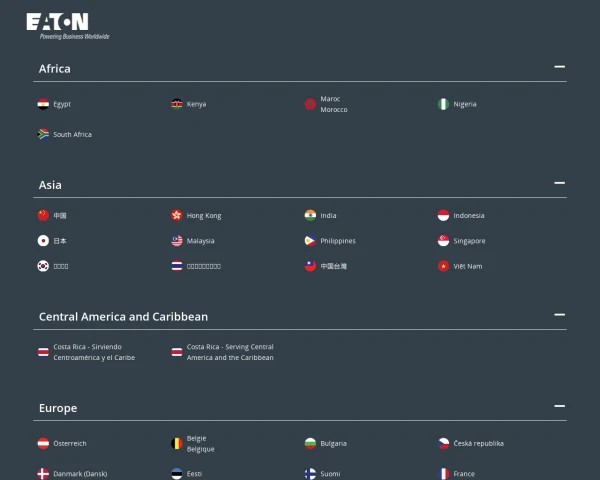Screen dimensions: 600x480
Task: Collapse Central America and Caribbean section
Action: click(559, 315)
